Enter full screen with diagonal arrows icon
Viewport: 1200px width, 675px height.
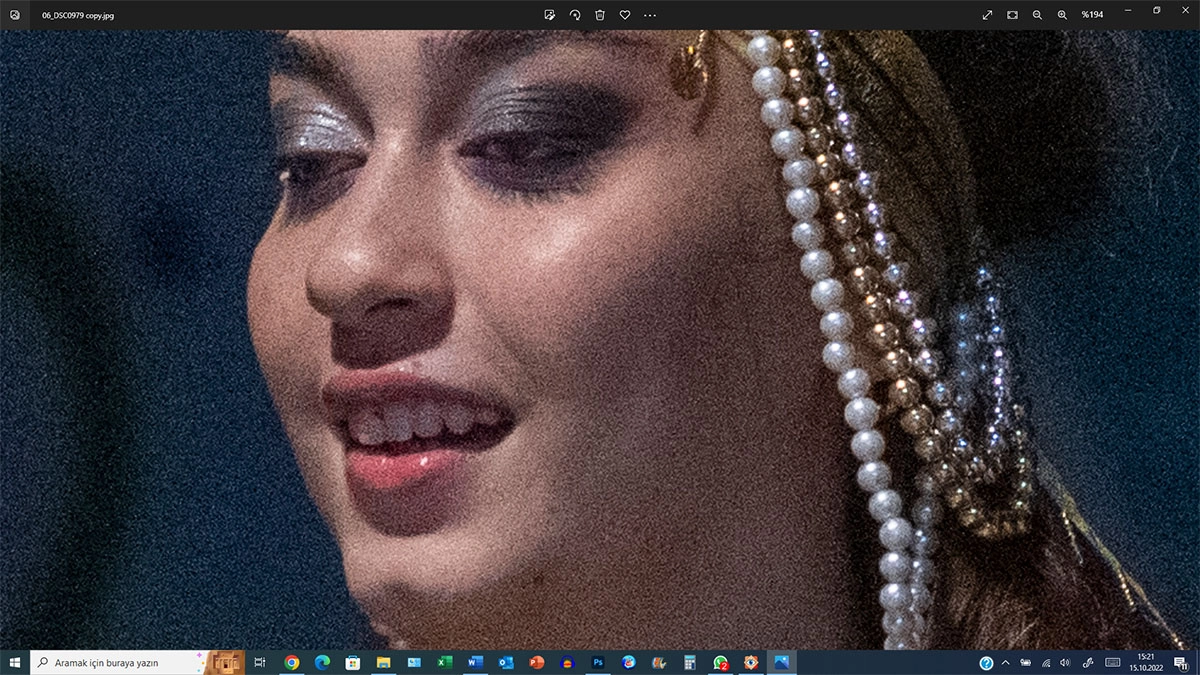(x=987, y=15)
